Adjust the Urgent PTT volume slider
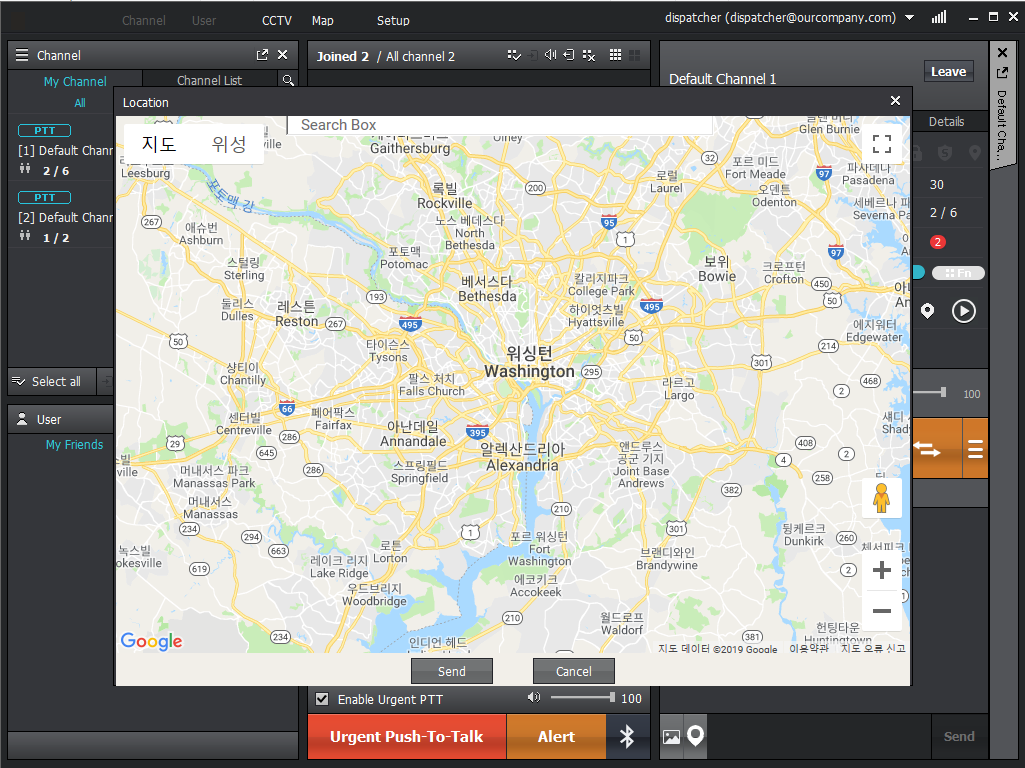 coord(581,697)
